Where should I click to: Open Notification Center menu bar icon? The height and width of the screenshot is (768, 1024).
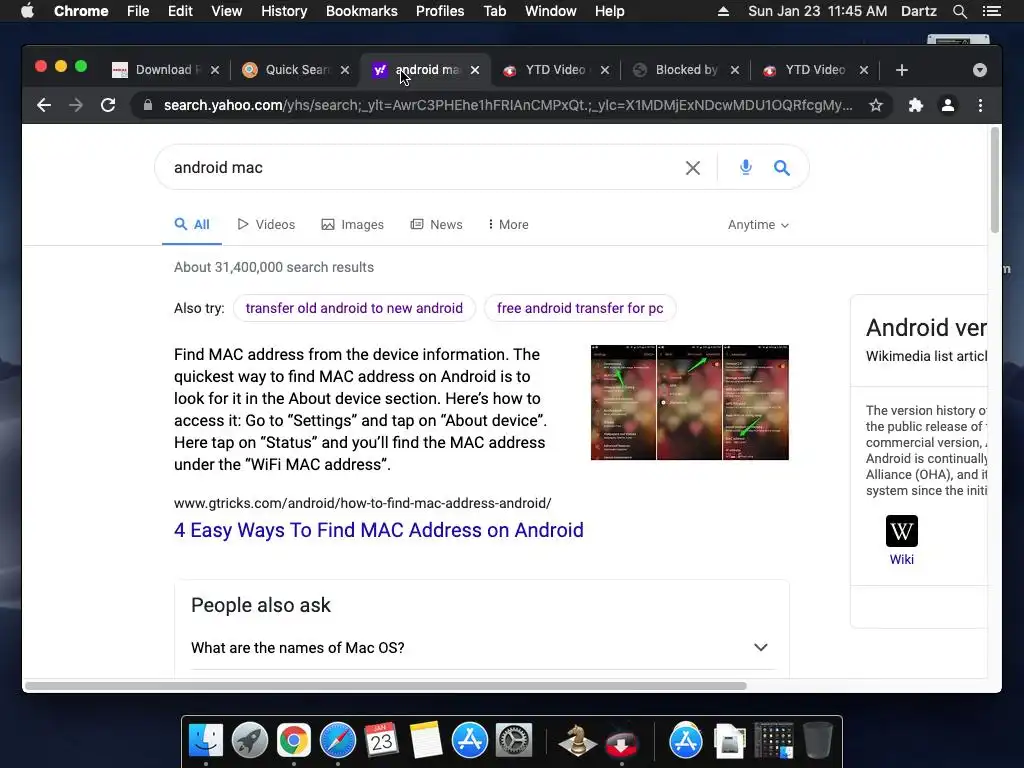tap(991, 11)
